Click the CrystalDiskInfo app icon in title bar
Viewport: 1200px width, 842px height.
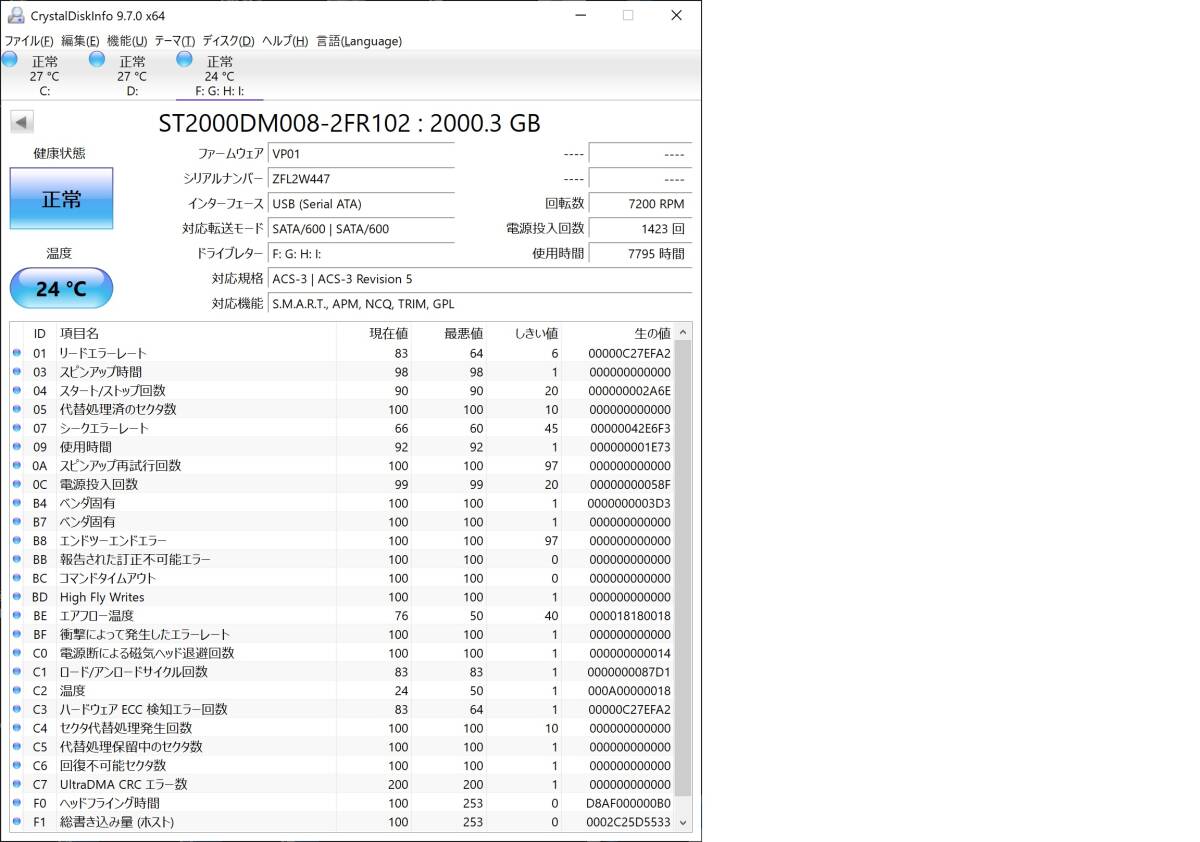15,15
